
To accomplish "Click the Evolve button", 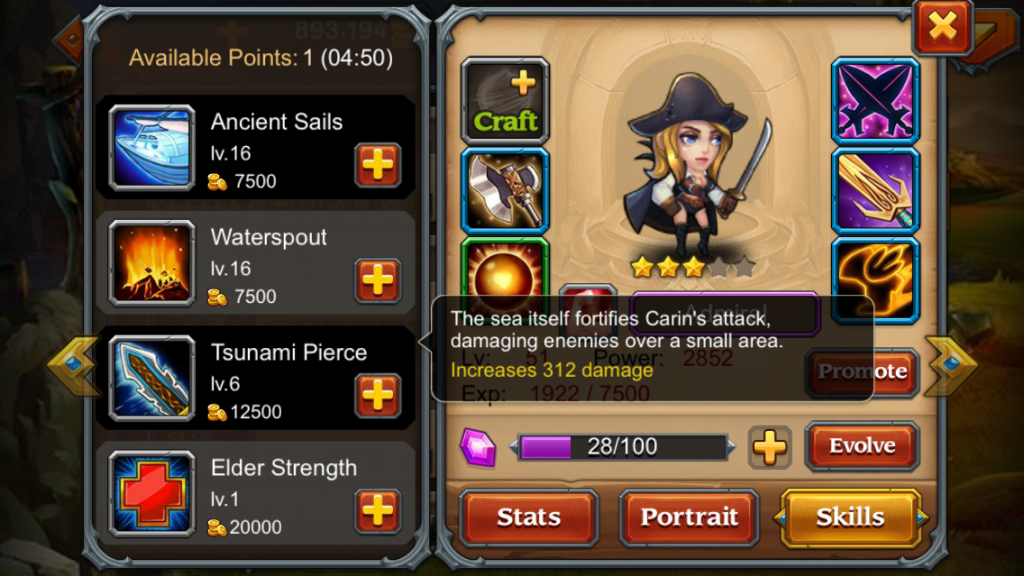I will point(862,446).
